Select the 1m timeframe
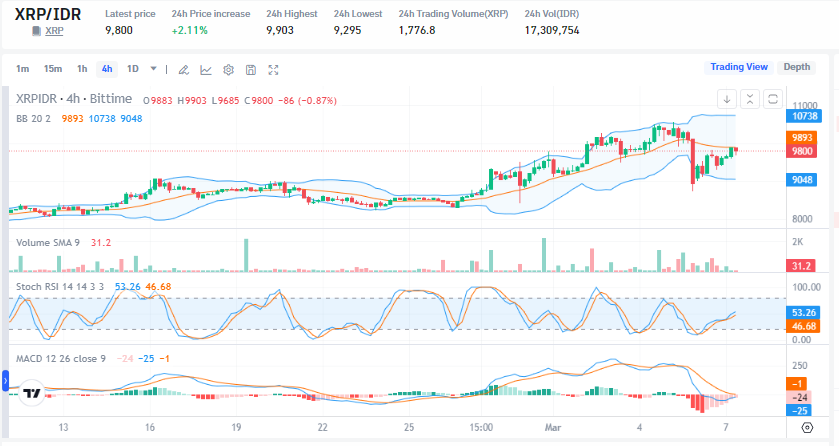 (x=22, y=69)
